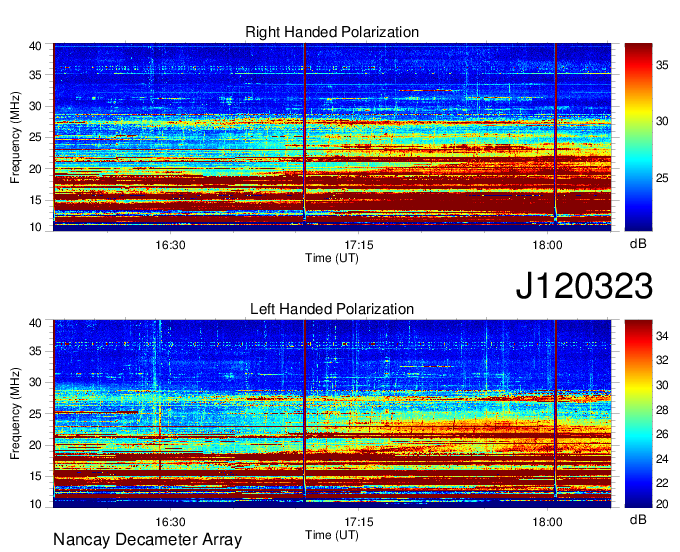Click the 15 MHz tick on Right Handed plot

(35, 200)
